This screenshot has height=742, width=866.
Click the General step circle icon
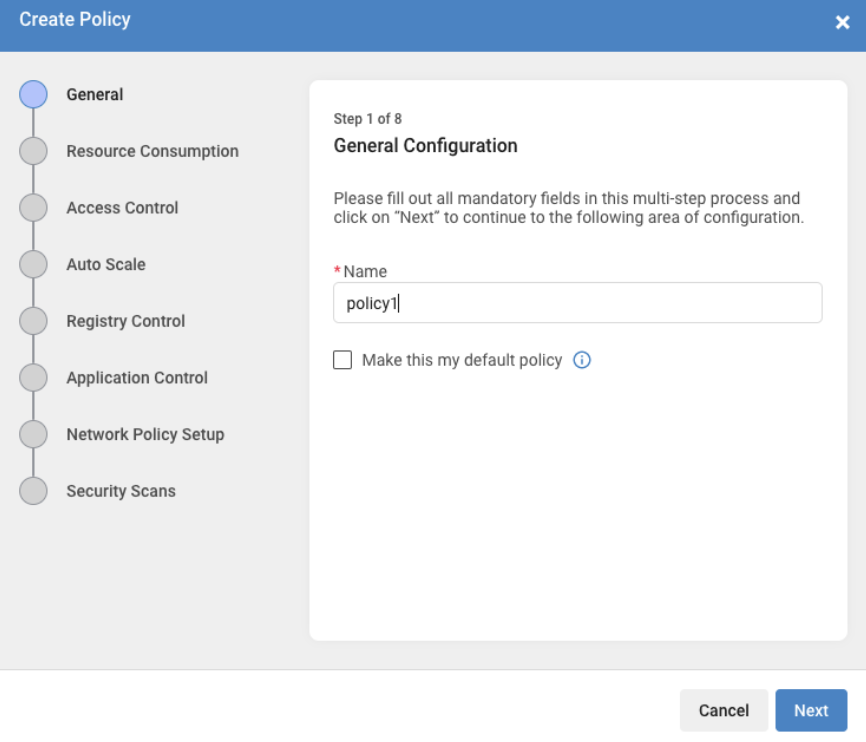click(x=33, y=94)
